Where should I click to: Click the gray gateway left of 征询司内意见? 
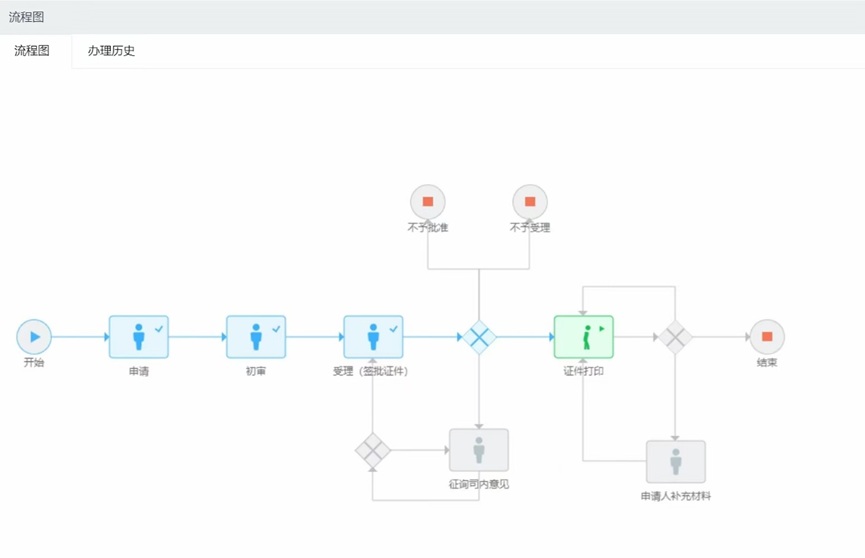[x=373, y=450]
